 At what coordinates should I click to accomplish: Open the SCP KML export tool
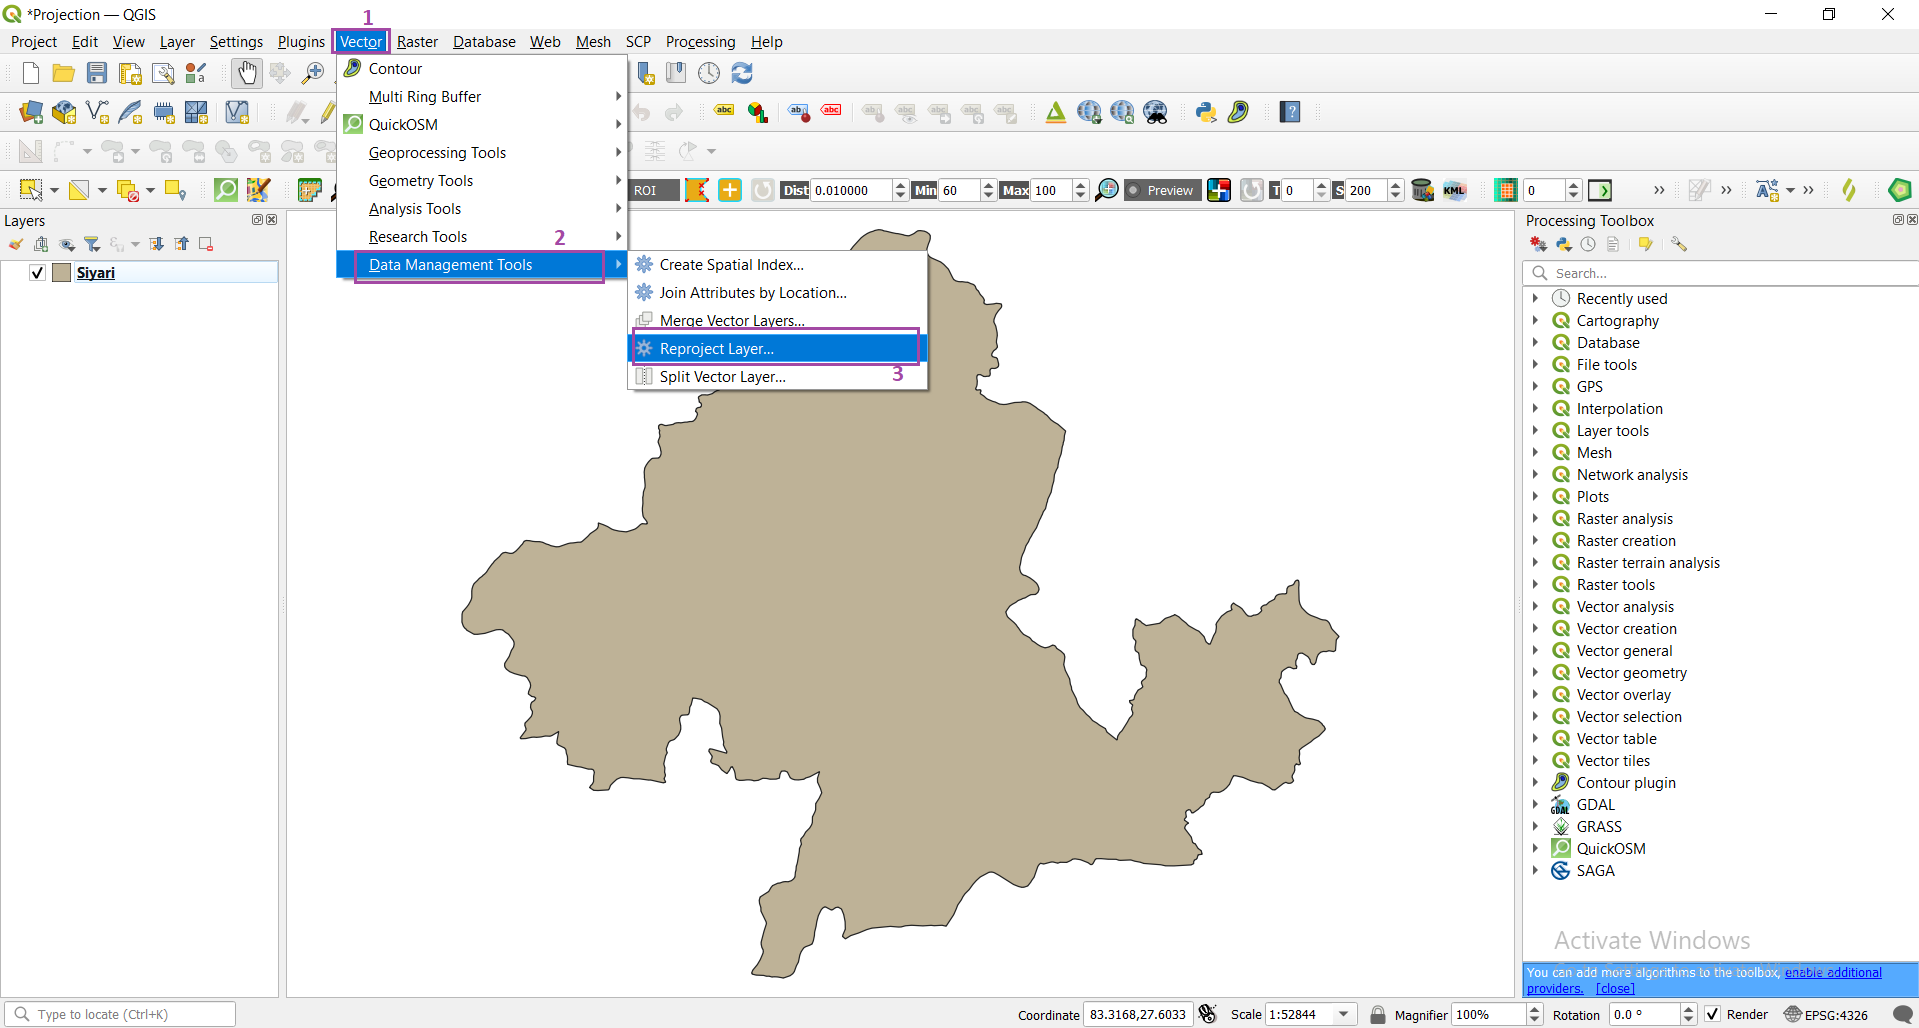pyautogui.click(x=1455, y=190)
